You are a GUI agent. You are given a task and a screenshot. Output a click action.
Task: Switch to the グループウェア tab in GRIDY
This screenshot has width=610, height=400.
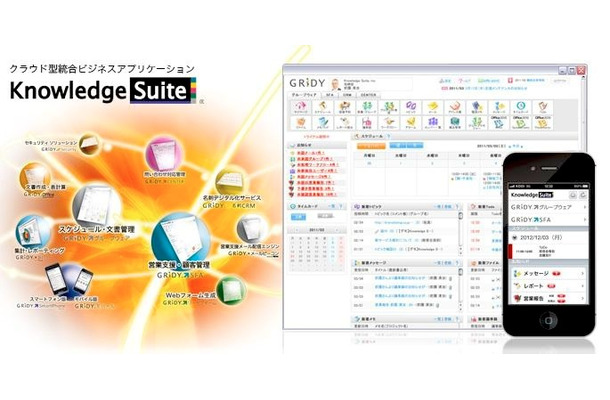pos(304,95)
